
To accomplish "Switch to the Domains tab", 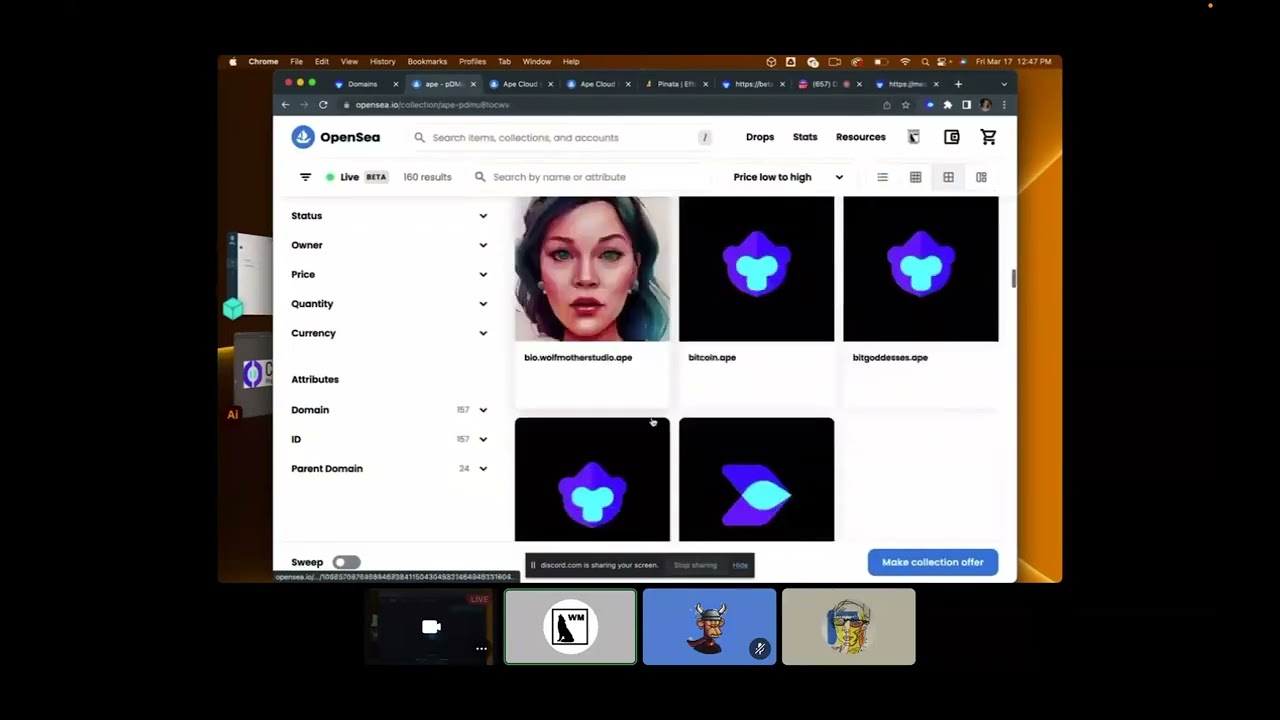I will (365, 84).
